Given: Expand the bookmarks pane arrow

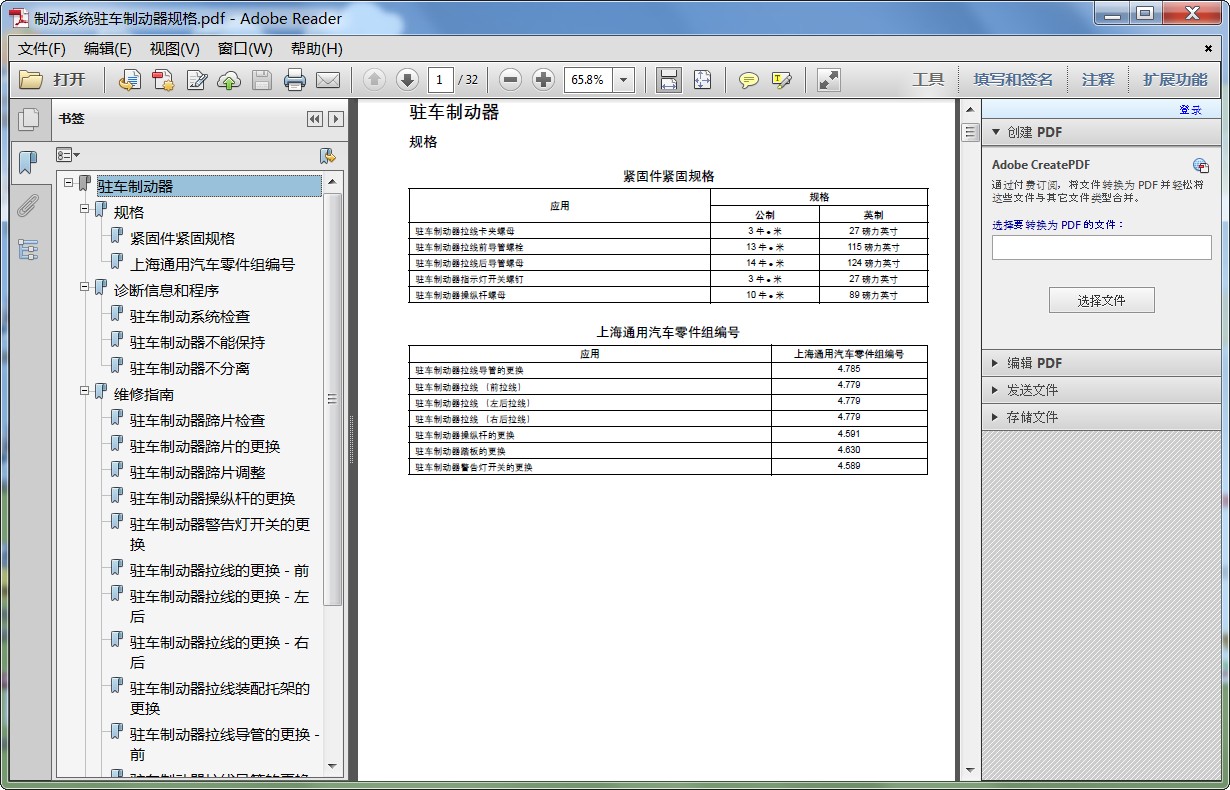Looking at the screenshot, I should [x=336, y=119].
